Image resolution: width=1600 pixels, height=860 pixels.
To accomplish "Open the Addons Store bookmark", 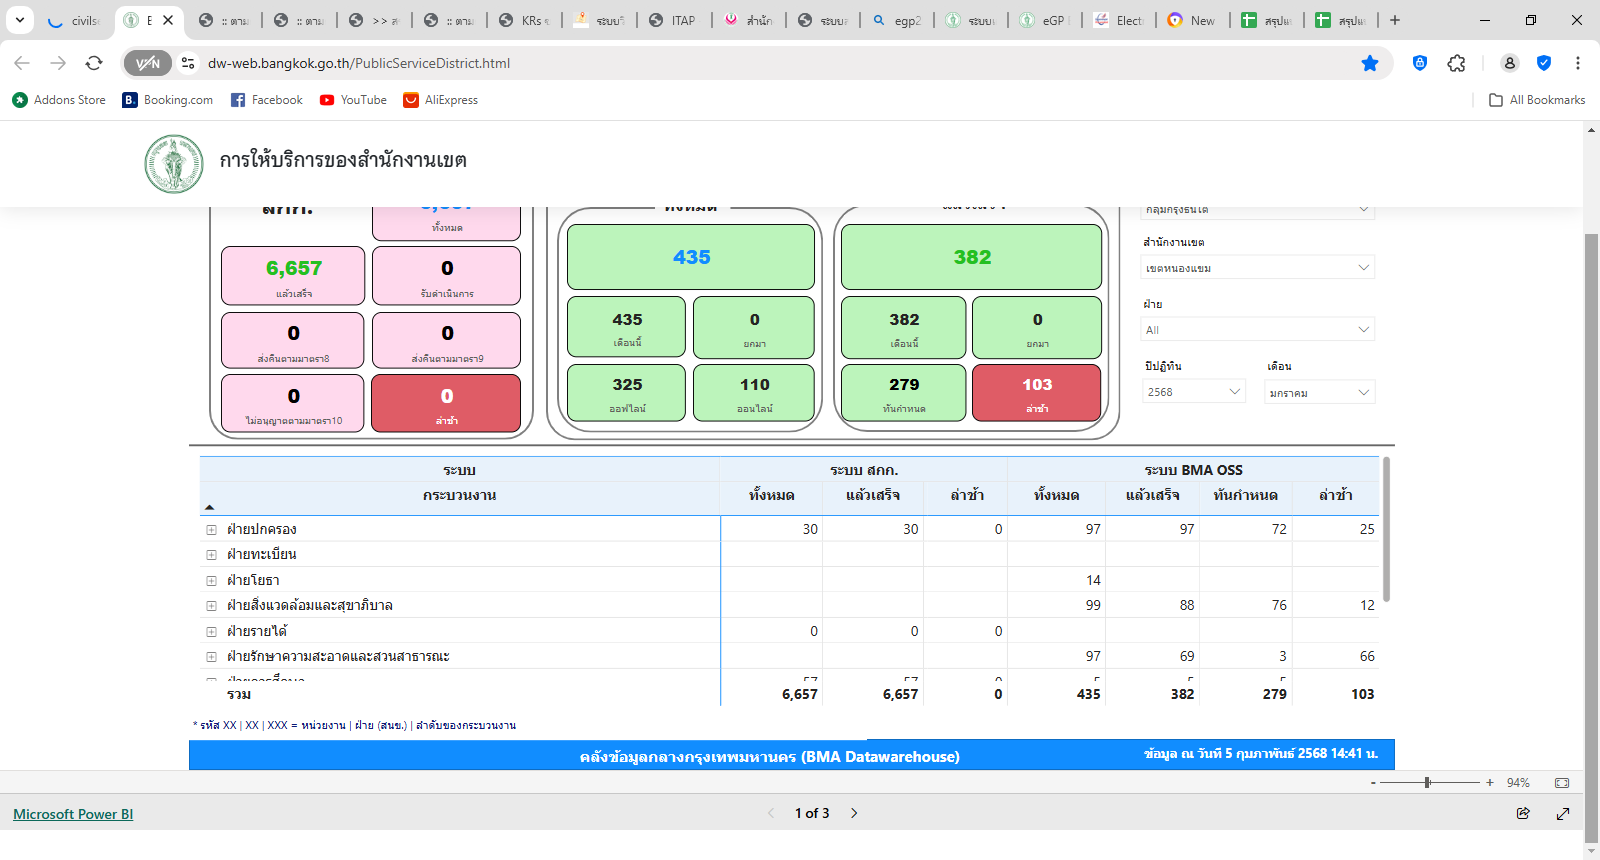I will (x=59, y=100).
